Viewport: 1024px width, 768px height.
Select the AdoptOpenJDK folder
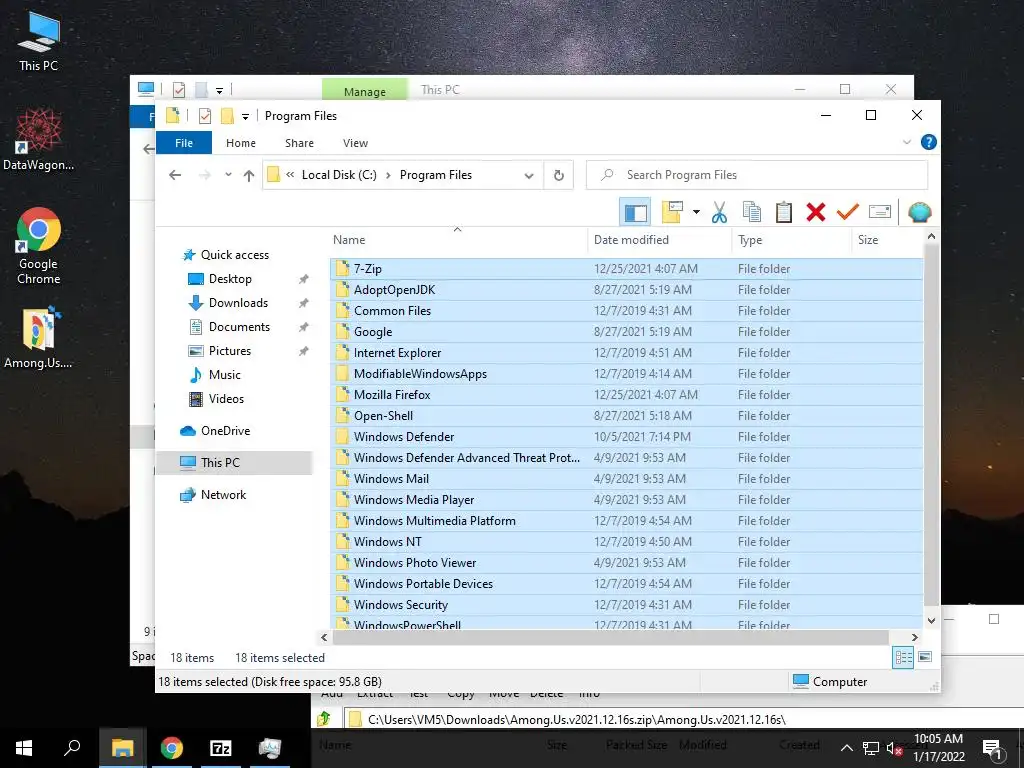[x=626, y=290]
